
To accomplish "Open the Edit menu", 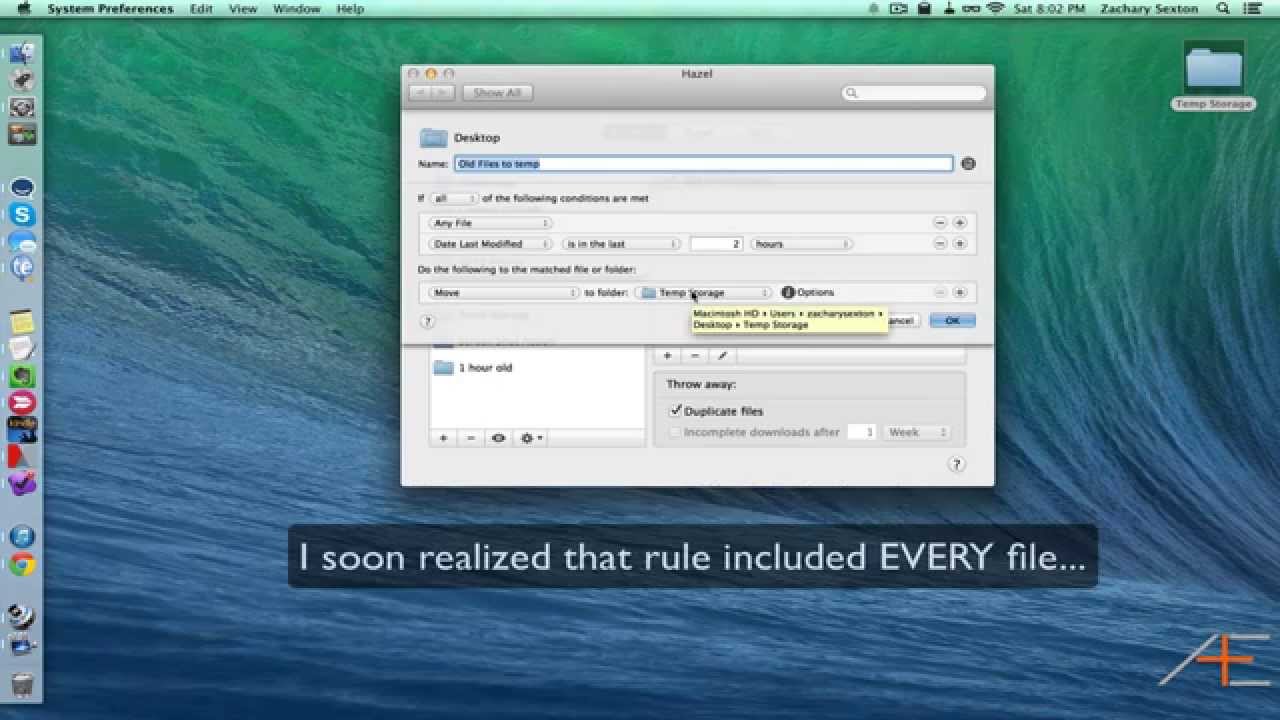I will pos(201,9).
